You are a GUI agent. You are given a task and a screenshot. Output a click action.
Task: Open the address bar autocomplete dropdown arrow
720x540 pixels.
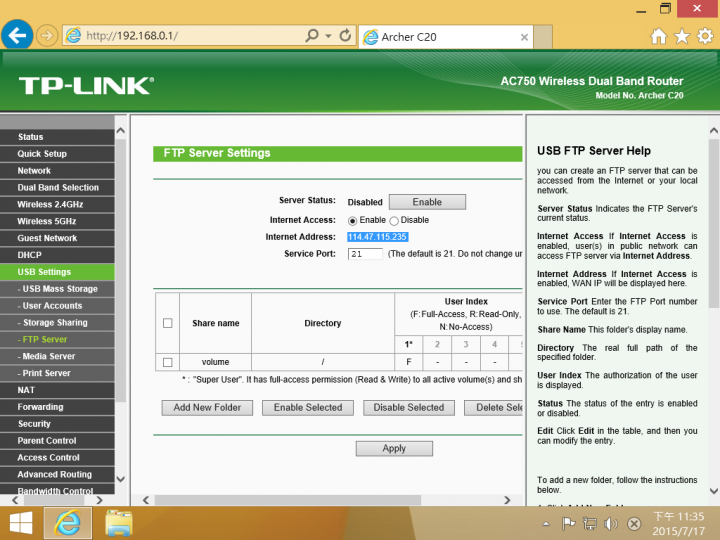(328, 36)
